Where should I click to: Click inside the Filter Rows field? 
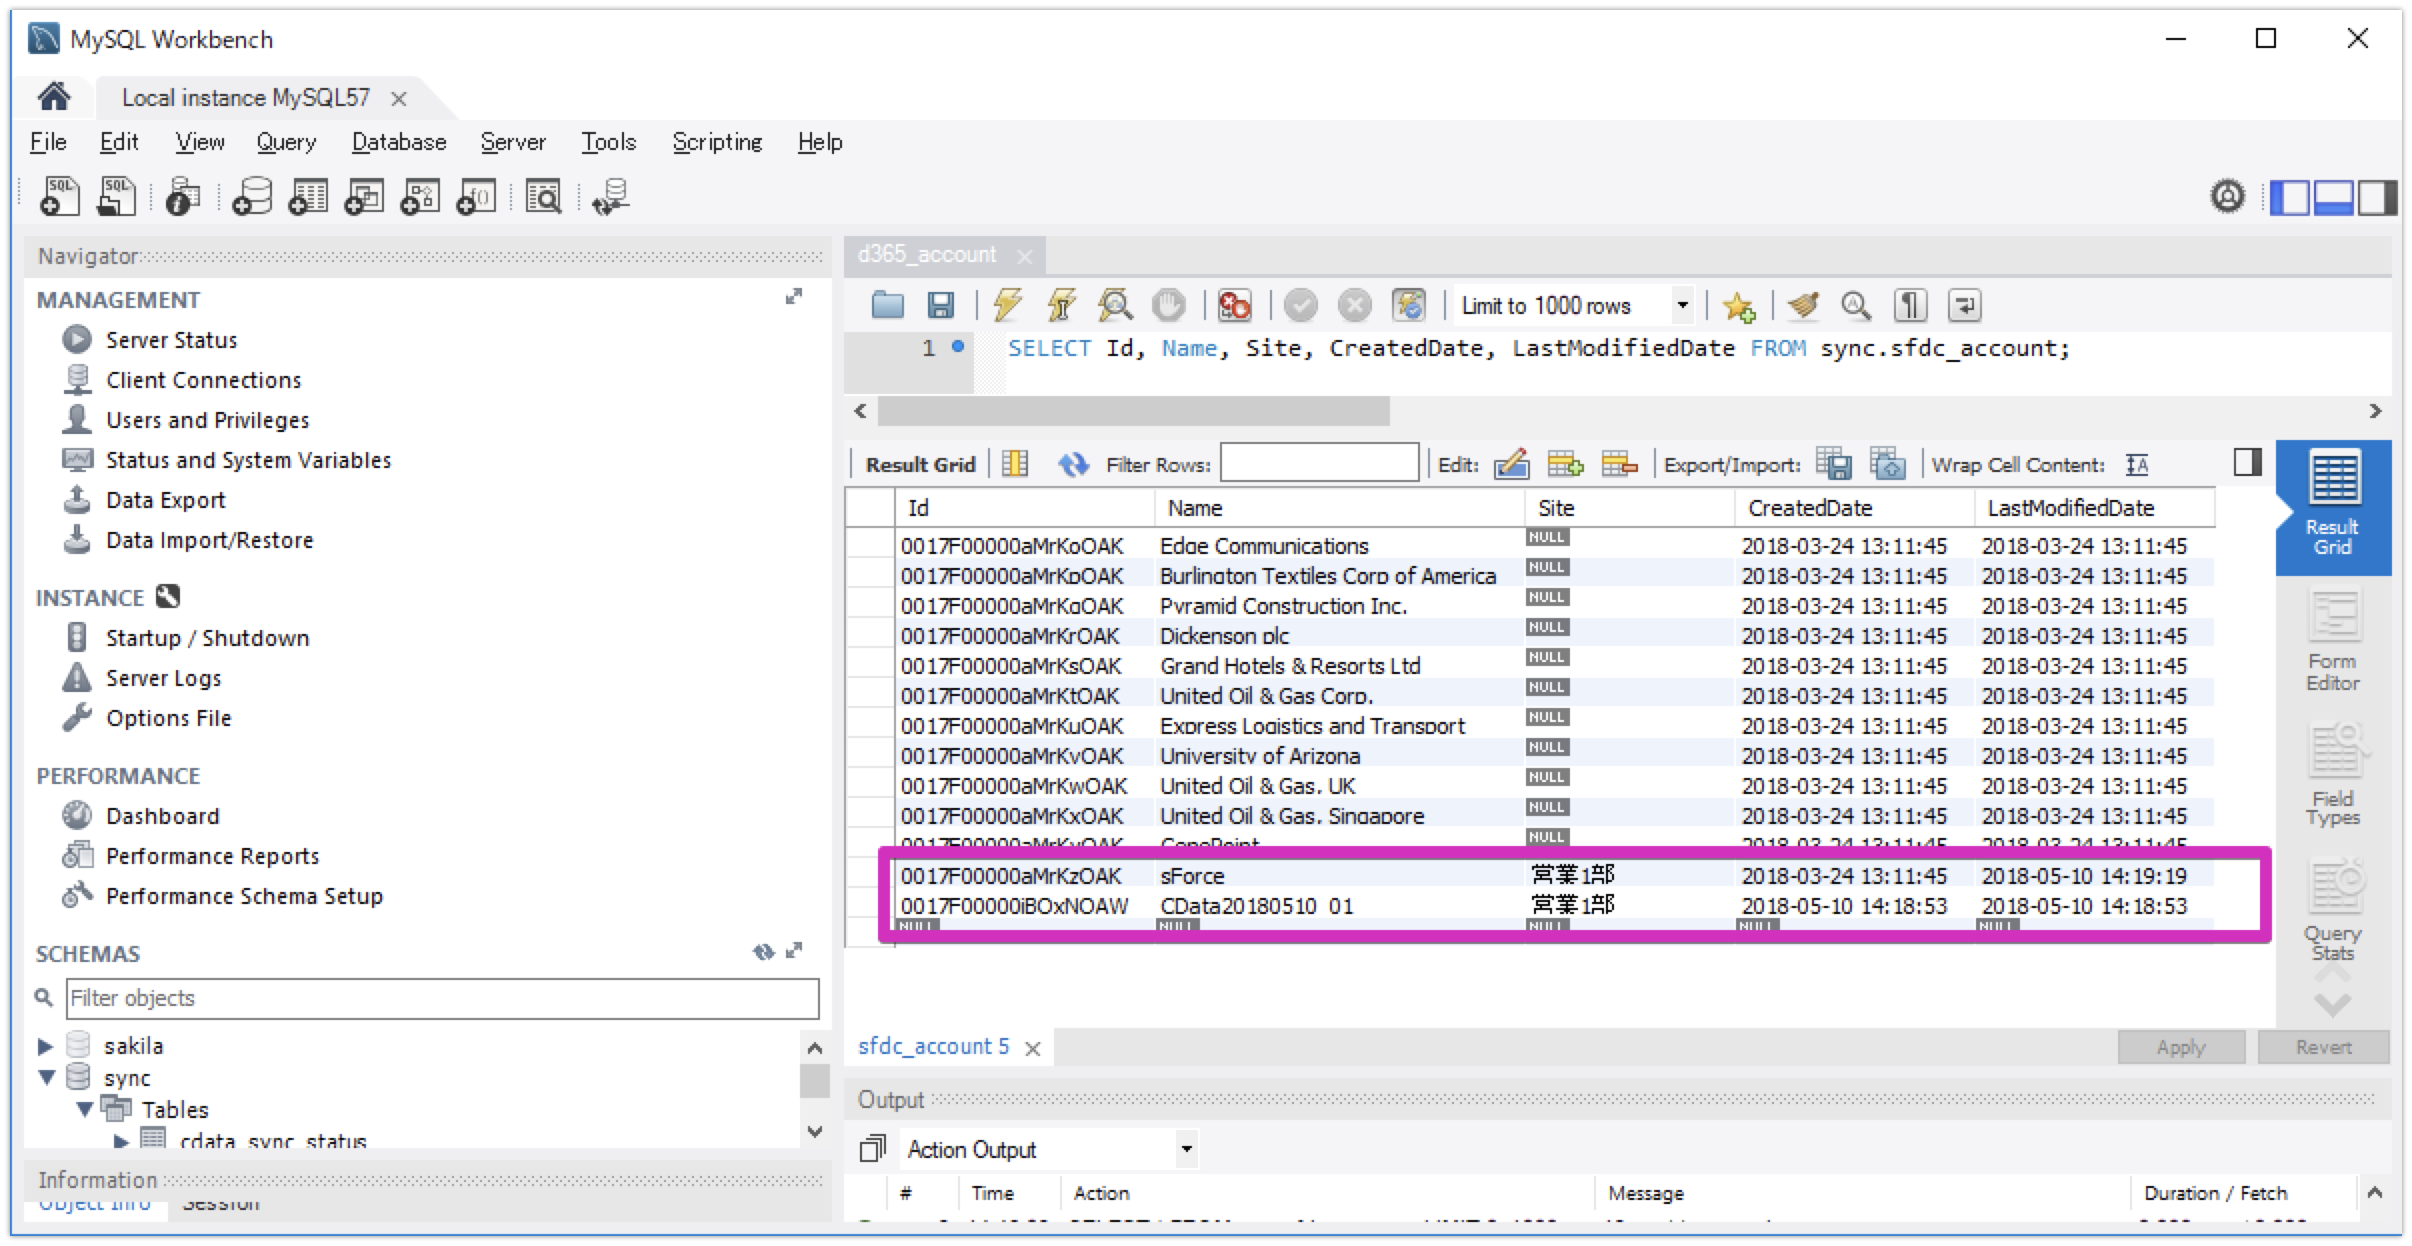(1318, 463)
